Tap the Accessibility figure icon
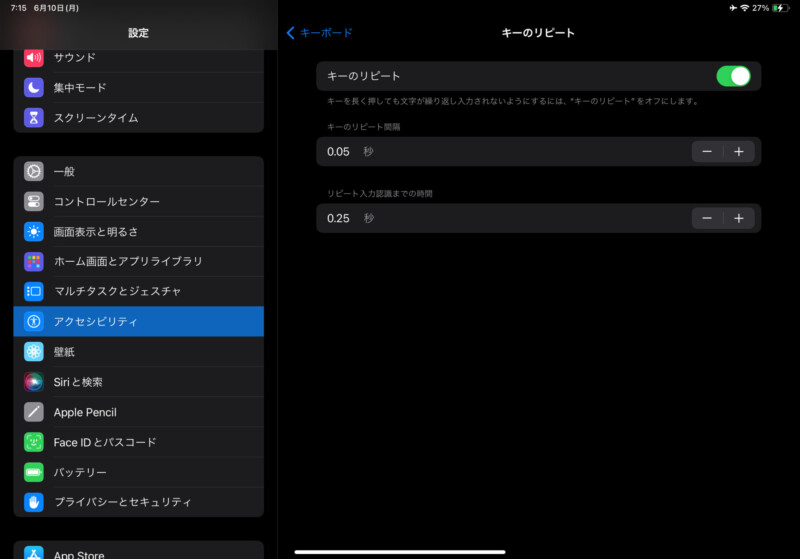This screenshot has width=800, height=559. (x=34, y=321)
